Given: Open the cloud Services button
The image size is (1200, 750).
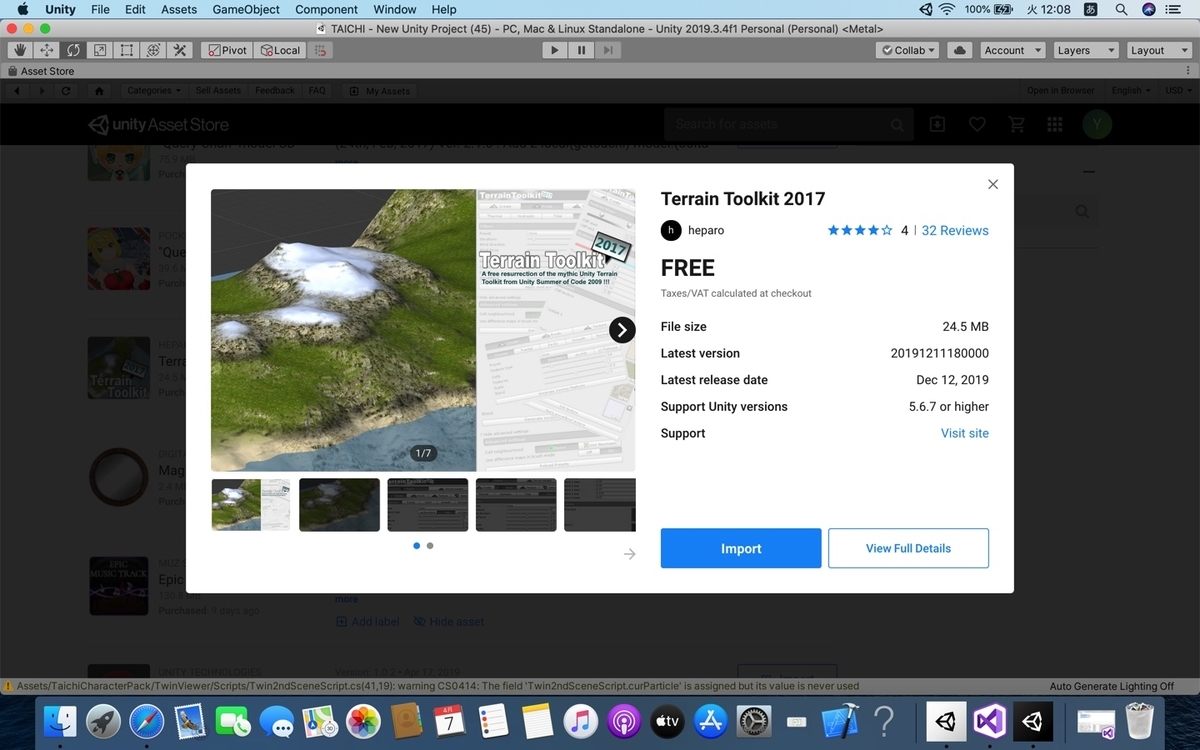Looking at the screenshot, I should pyautogui.click(x=960, y=50).
